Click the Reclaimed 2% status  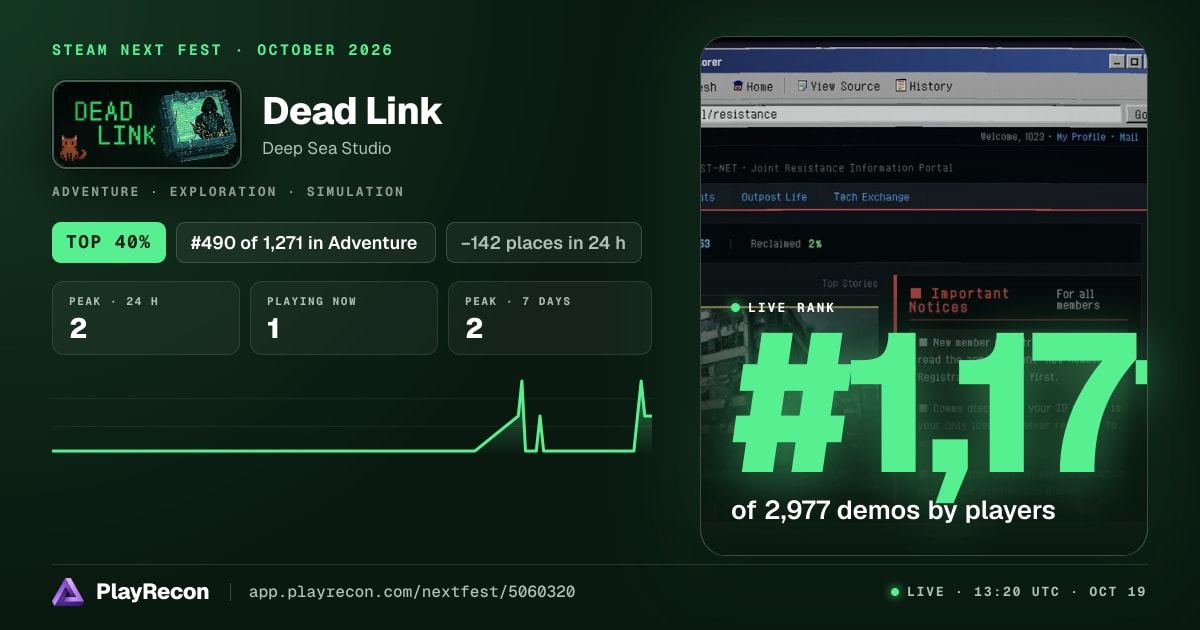point(786,244)
